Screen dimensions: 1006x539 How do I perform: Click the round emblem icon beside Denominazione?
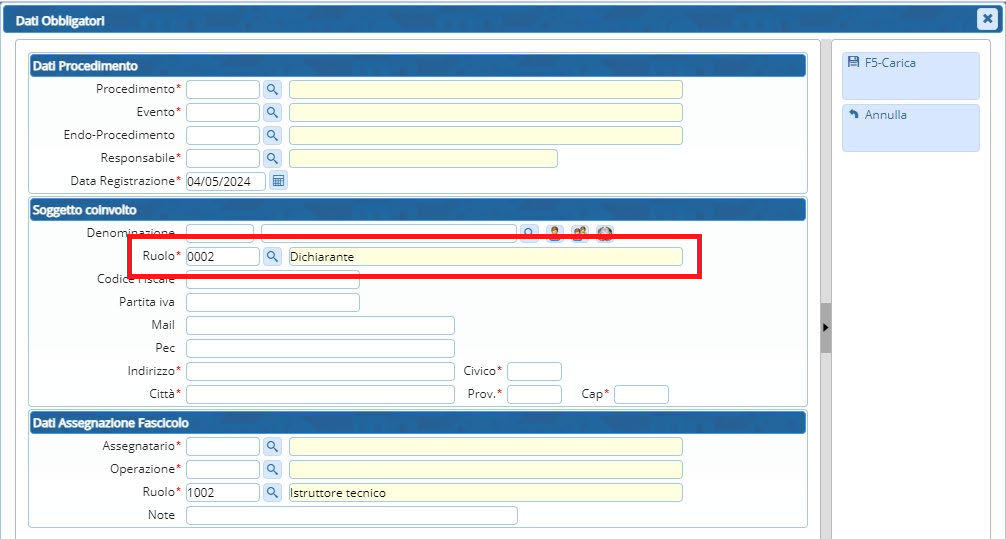click(604, 233)
